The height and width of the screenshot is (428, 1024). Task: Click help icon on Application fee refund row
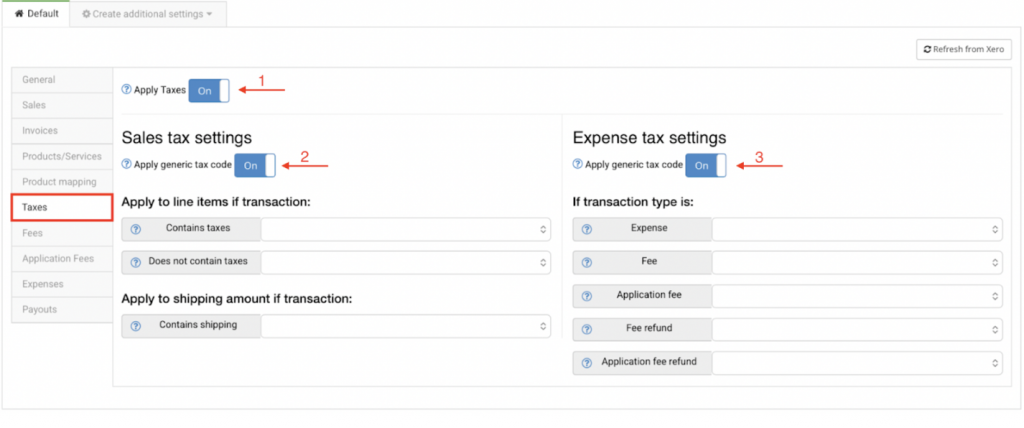(589, 361)
